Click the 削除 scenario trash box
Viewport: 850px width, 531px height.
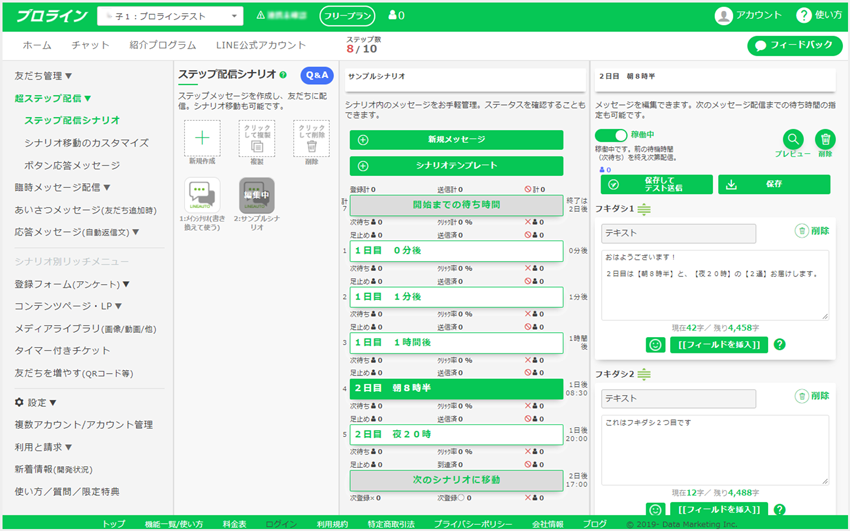tap(311, 138)
